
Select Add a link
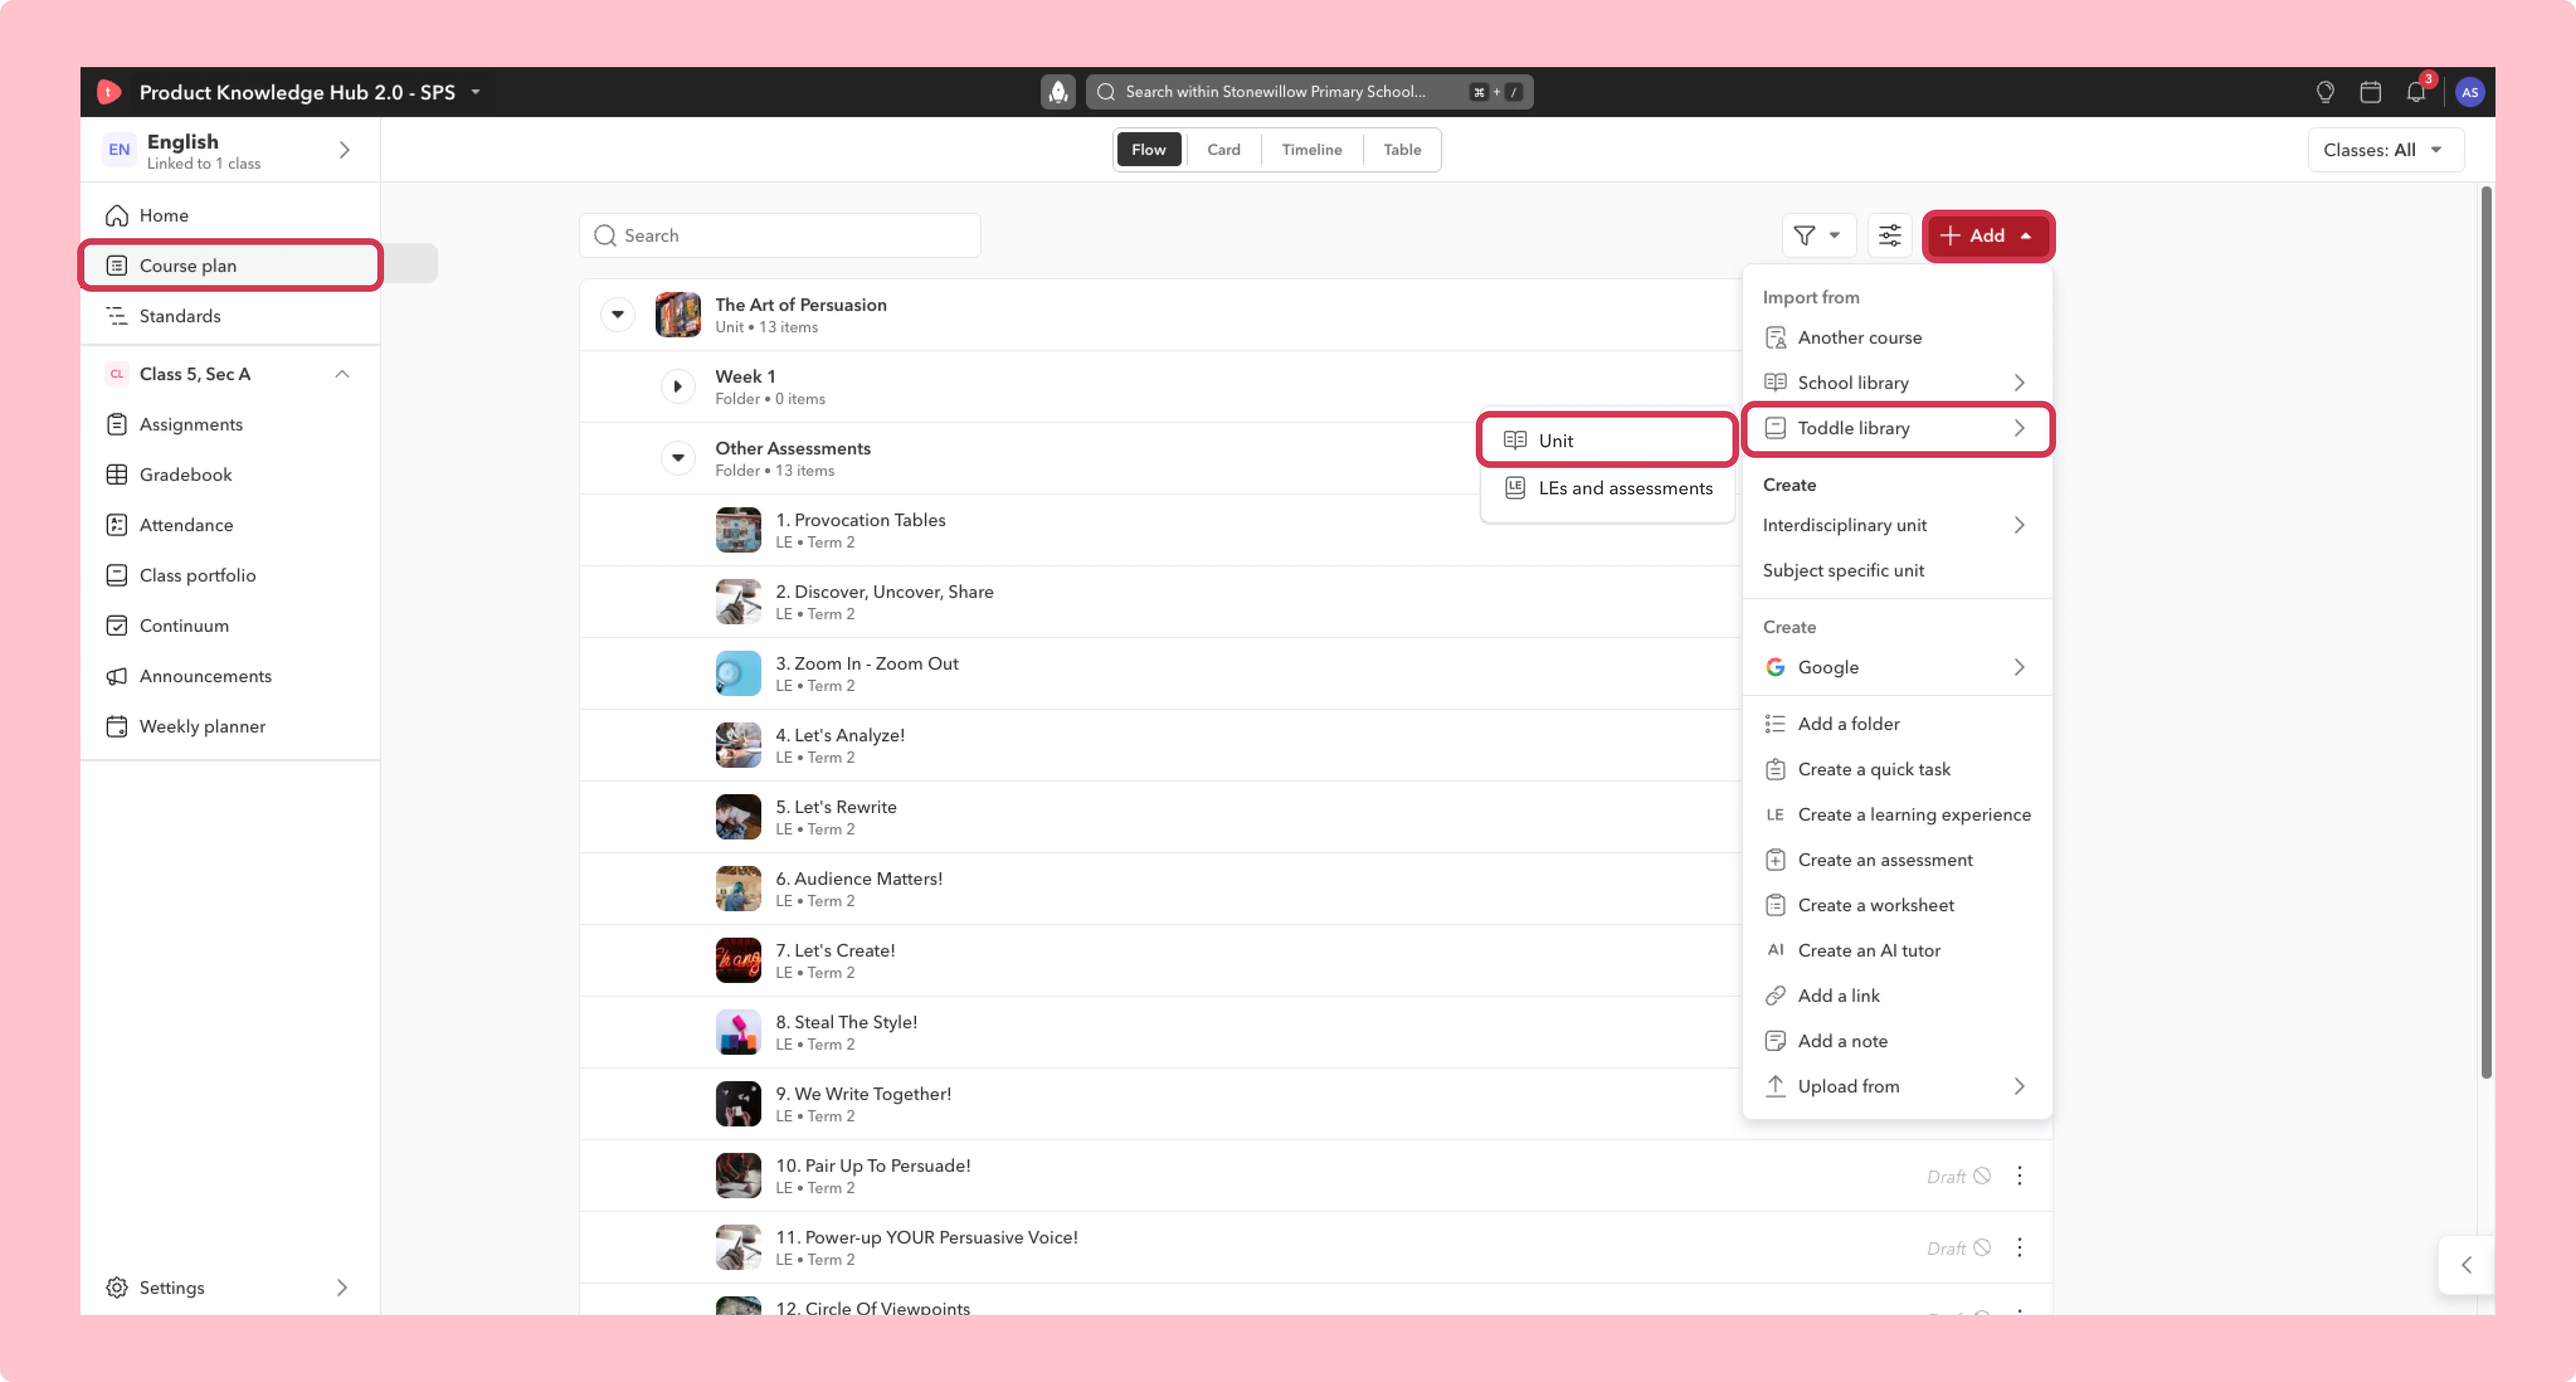(1897, 995)
